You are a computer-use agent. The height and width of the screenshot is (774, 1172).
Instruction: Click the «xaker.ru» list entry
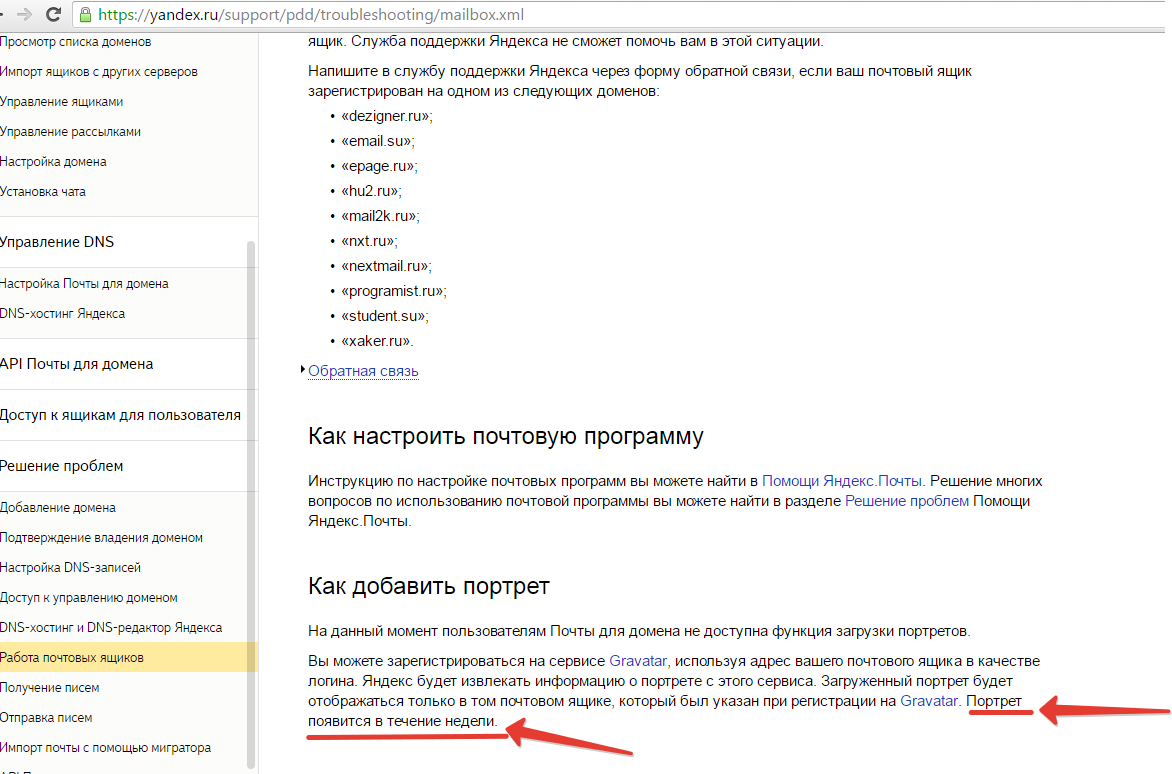coord(377,341)
